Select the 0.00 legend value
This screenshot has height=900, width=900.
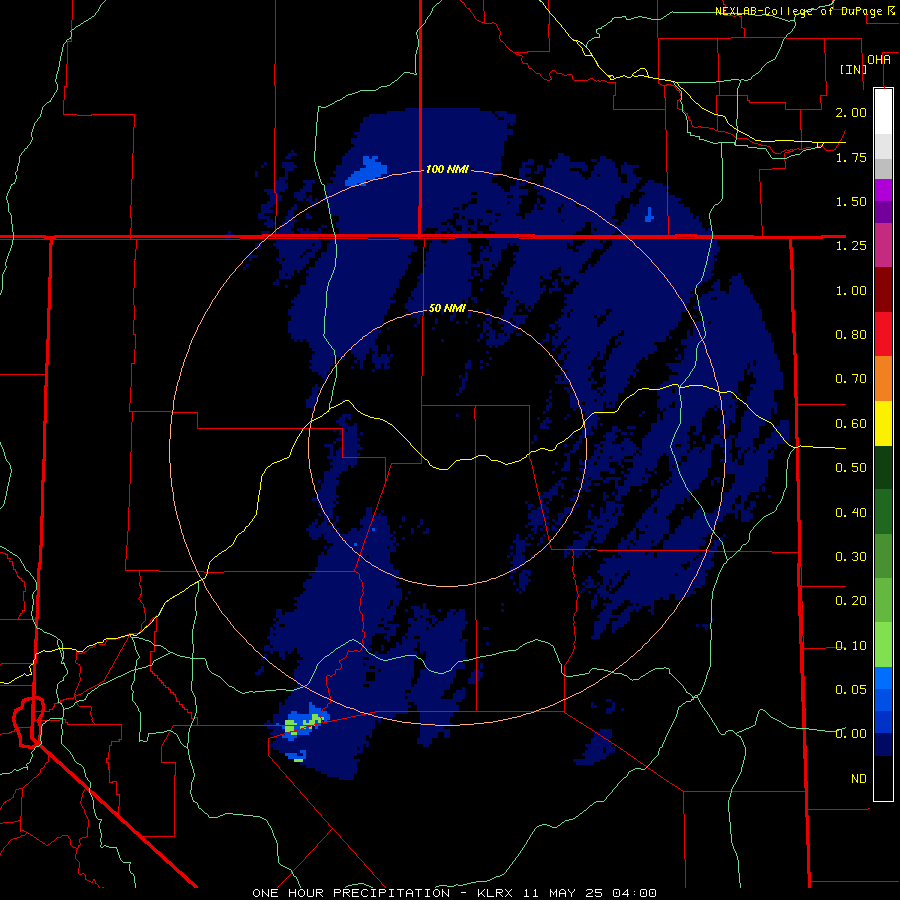851,734
